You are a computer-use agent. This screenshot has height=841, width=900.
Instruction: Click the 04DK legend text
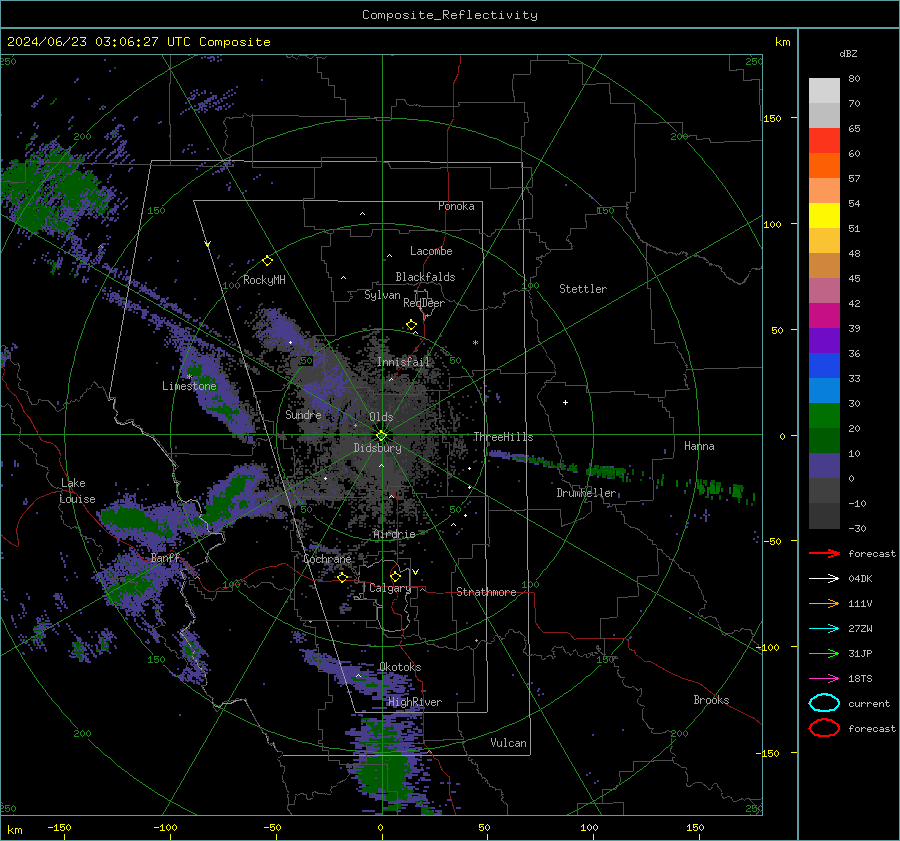pyautogui.click(x=860, y=579)
